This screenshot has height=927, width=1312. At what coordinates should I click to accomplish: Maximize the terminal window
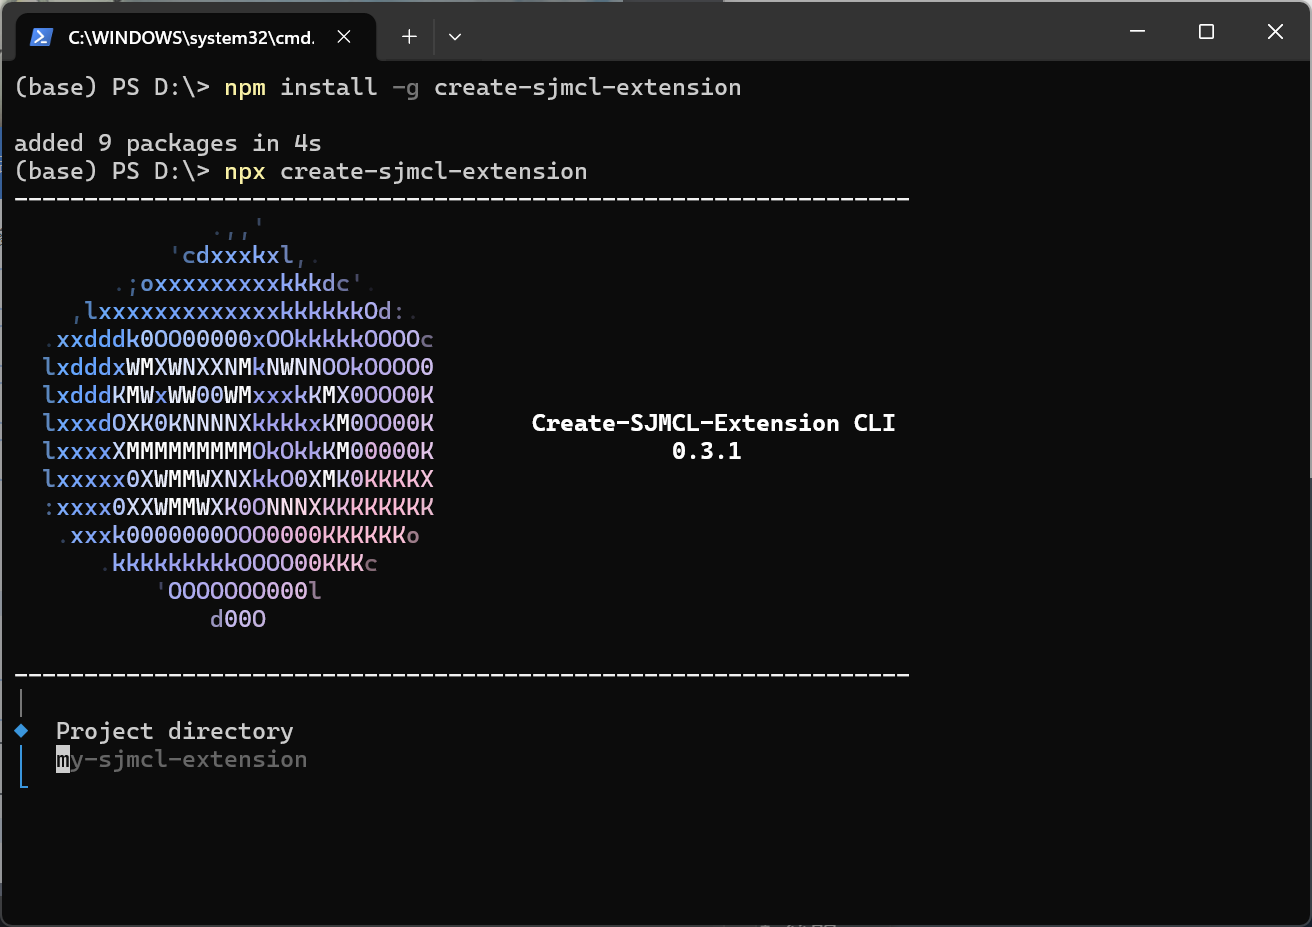point(1206,32)
